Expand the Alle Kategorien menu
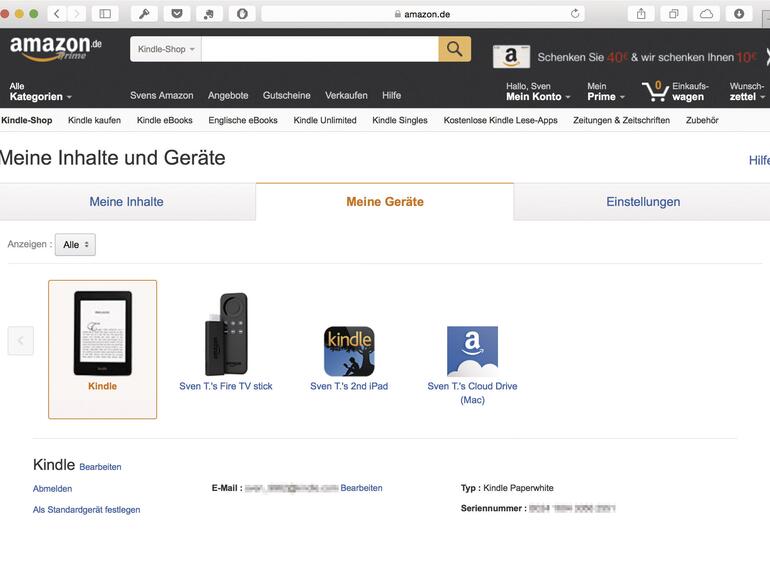The width and height of the screenshot is (770, 578). (x=41, y=92)
